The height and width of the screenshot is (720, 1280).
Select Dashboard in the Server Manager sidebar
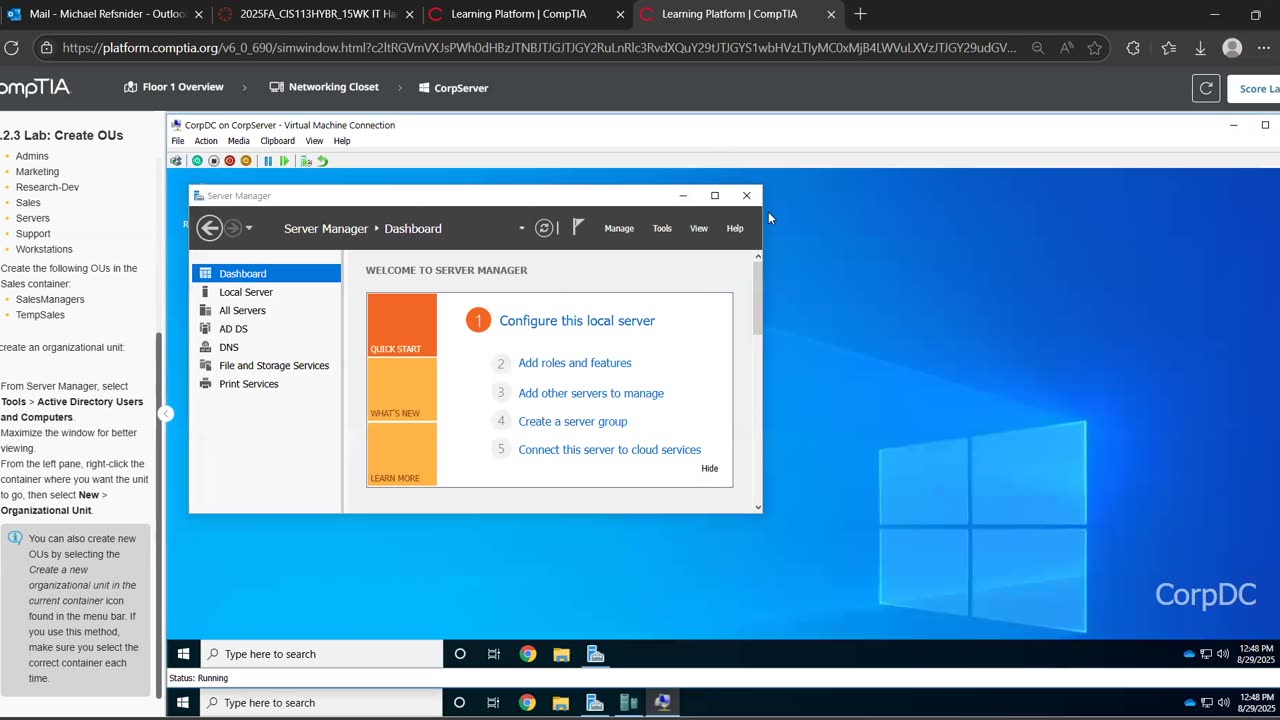pyautogui.click(x=266, y=274)
